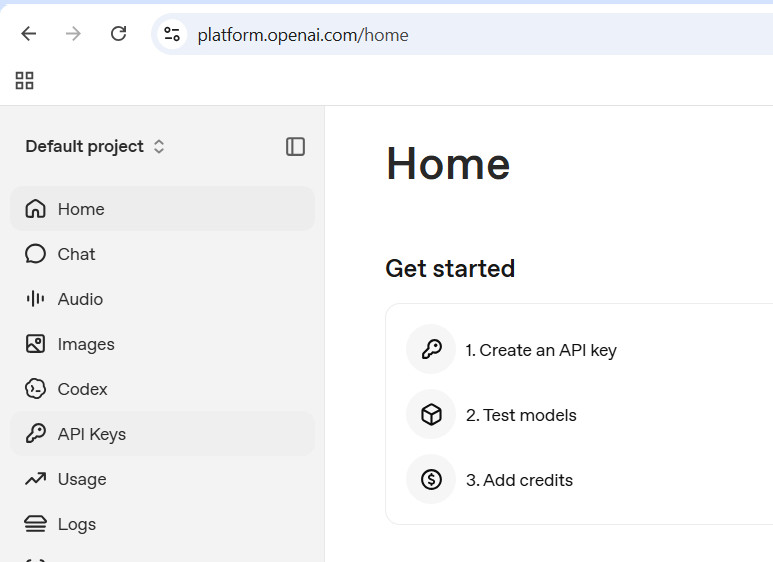Collapse the sidebar with the panel icon
773x562 pixels.
point(295,146)
